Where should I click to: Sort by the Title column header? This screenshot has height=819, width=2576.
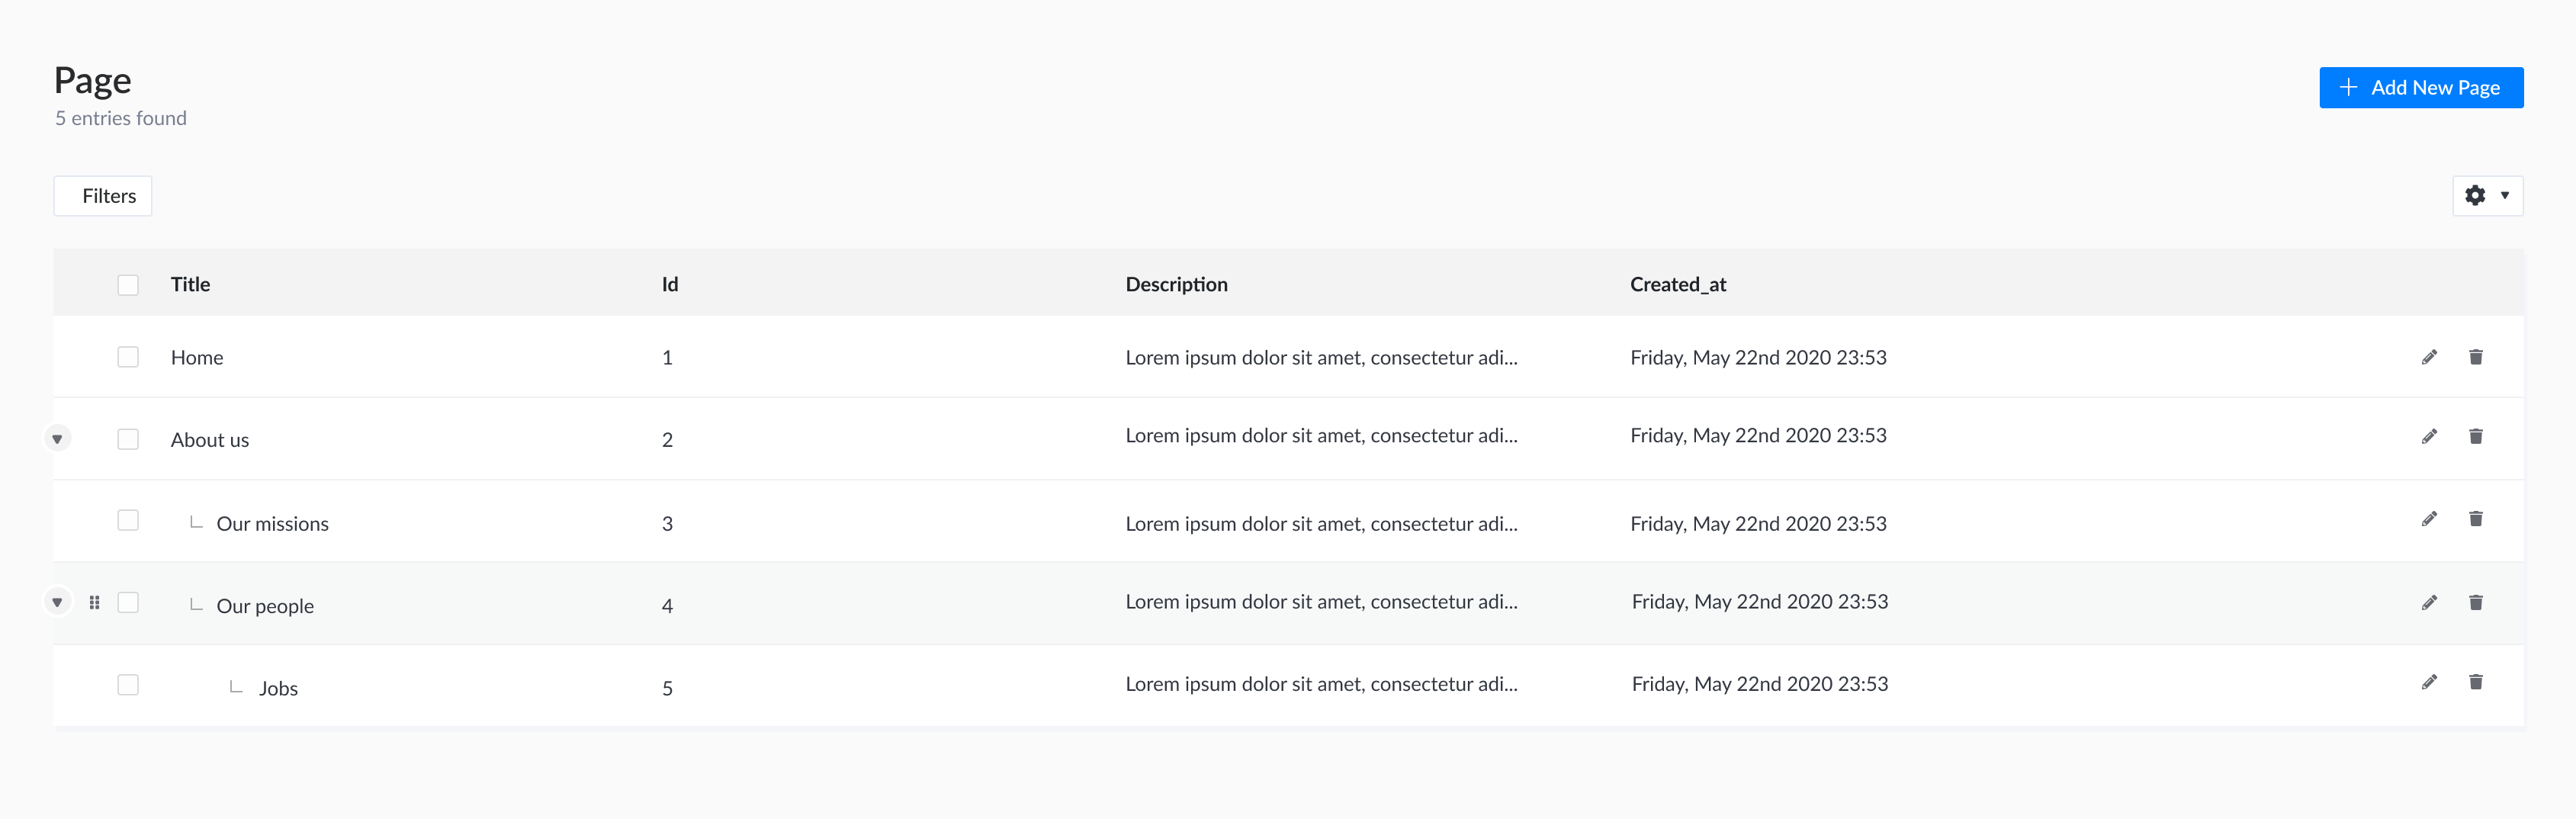coord(190,285)
